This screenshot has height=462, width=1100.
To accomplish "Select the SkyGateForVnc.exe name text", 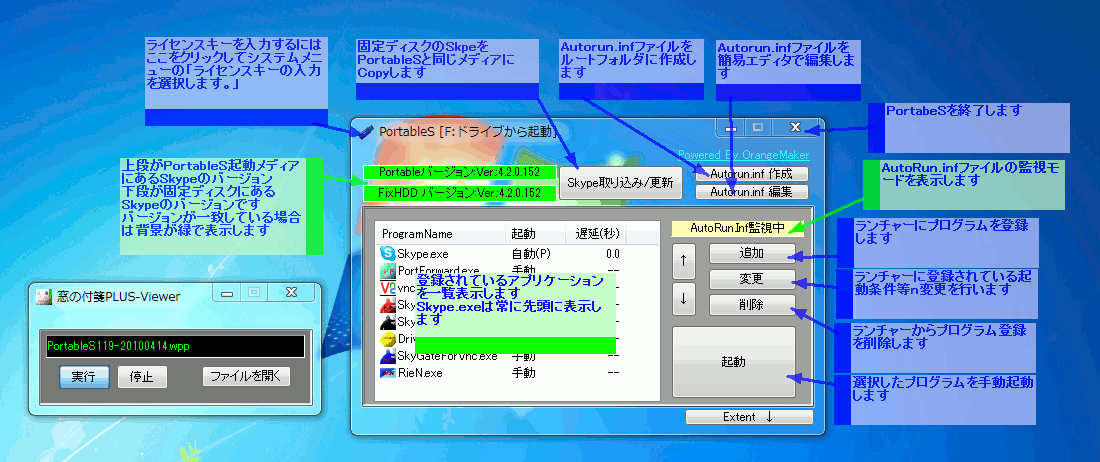I will tap(448, 356).
